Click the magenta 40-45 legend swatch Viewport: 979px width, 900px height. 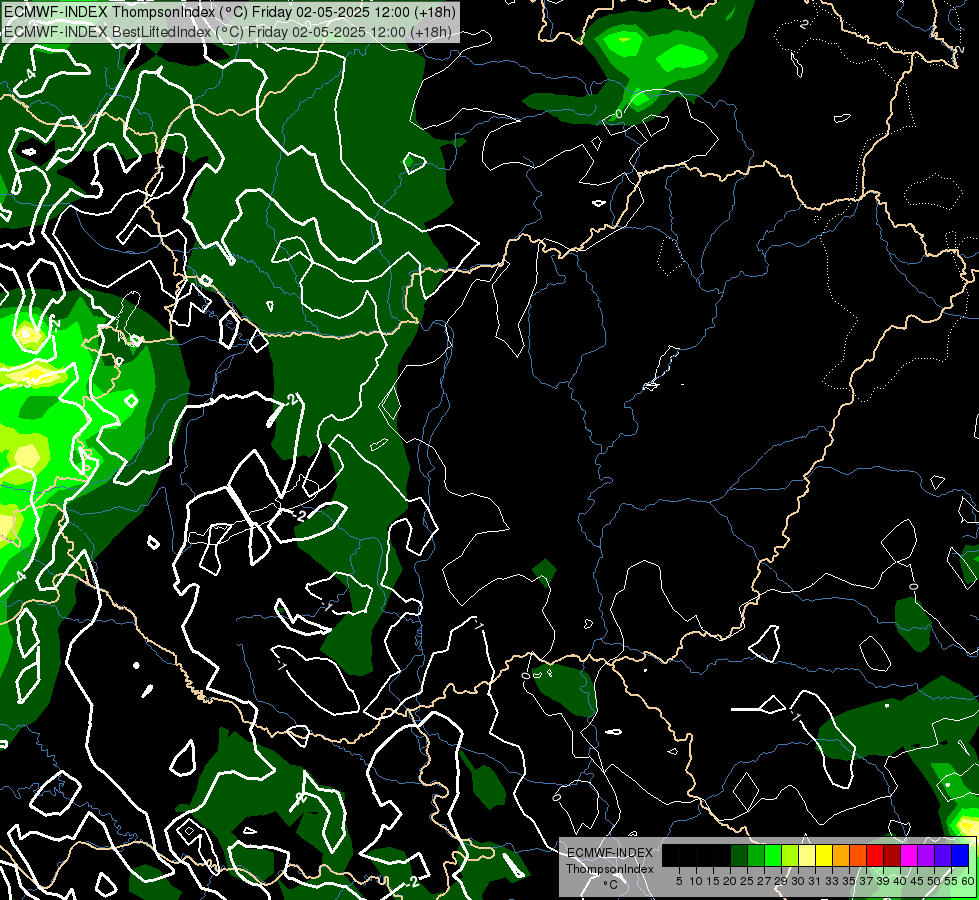tap(909, 855)
